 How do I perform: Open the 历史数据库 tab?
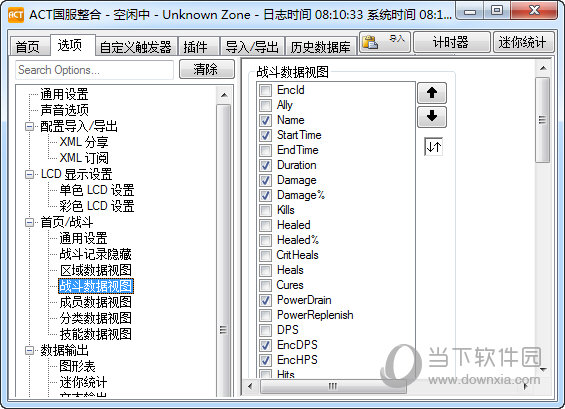[321, 46]
